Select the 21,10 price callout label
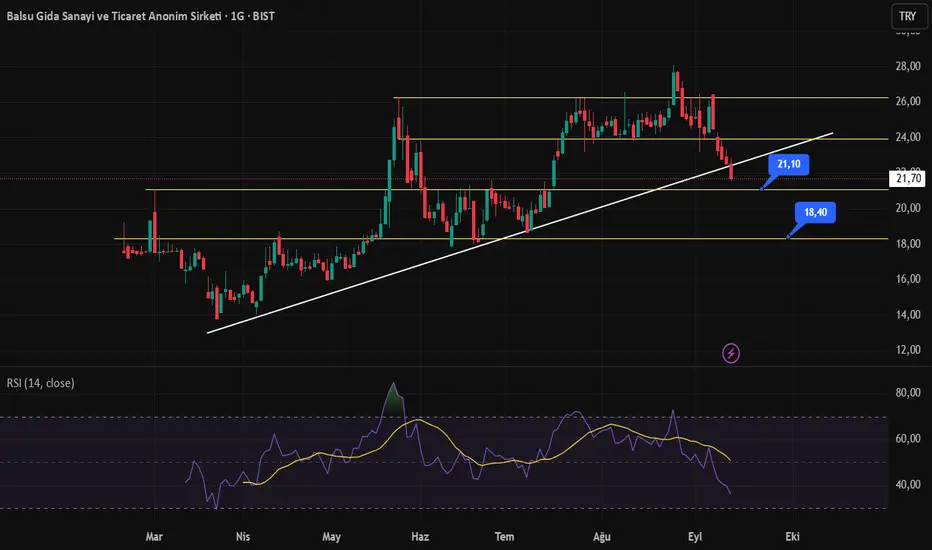The height and width of the screenshot is (550, 932). [789, 164]
